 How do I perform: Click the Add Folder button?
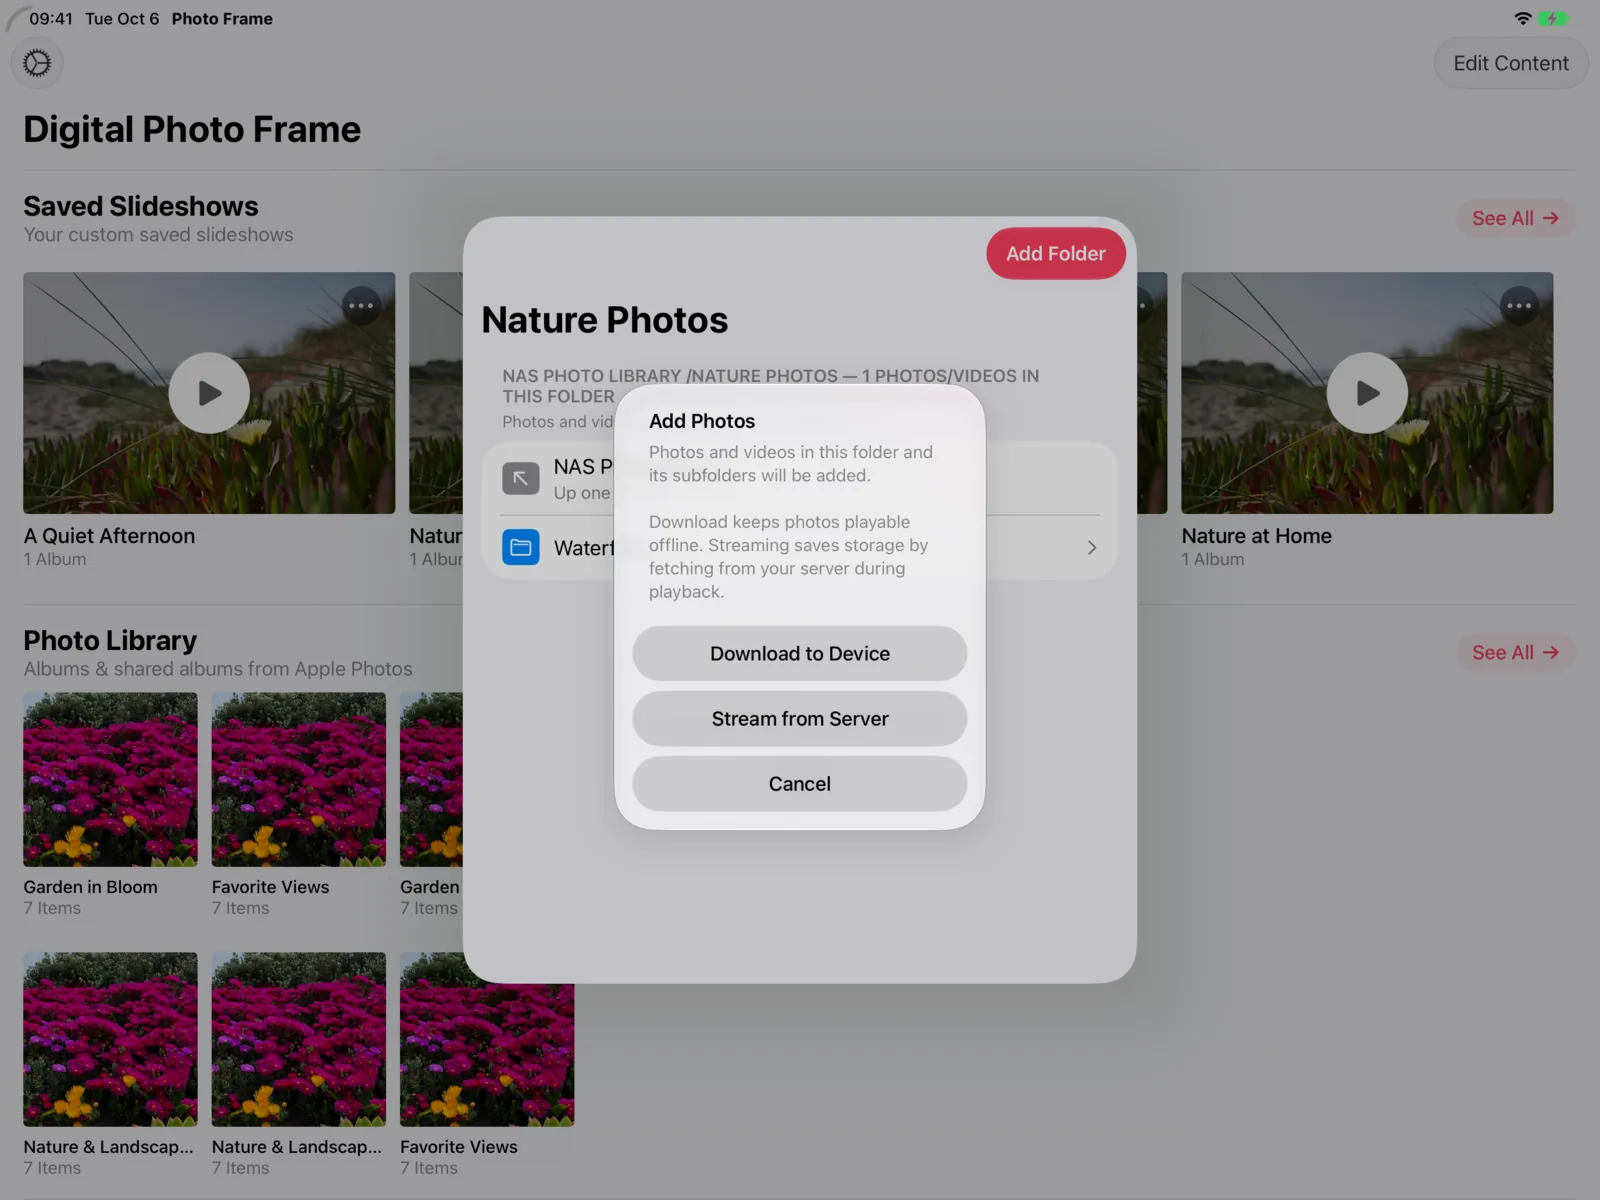[1055, 254]
